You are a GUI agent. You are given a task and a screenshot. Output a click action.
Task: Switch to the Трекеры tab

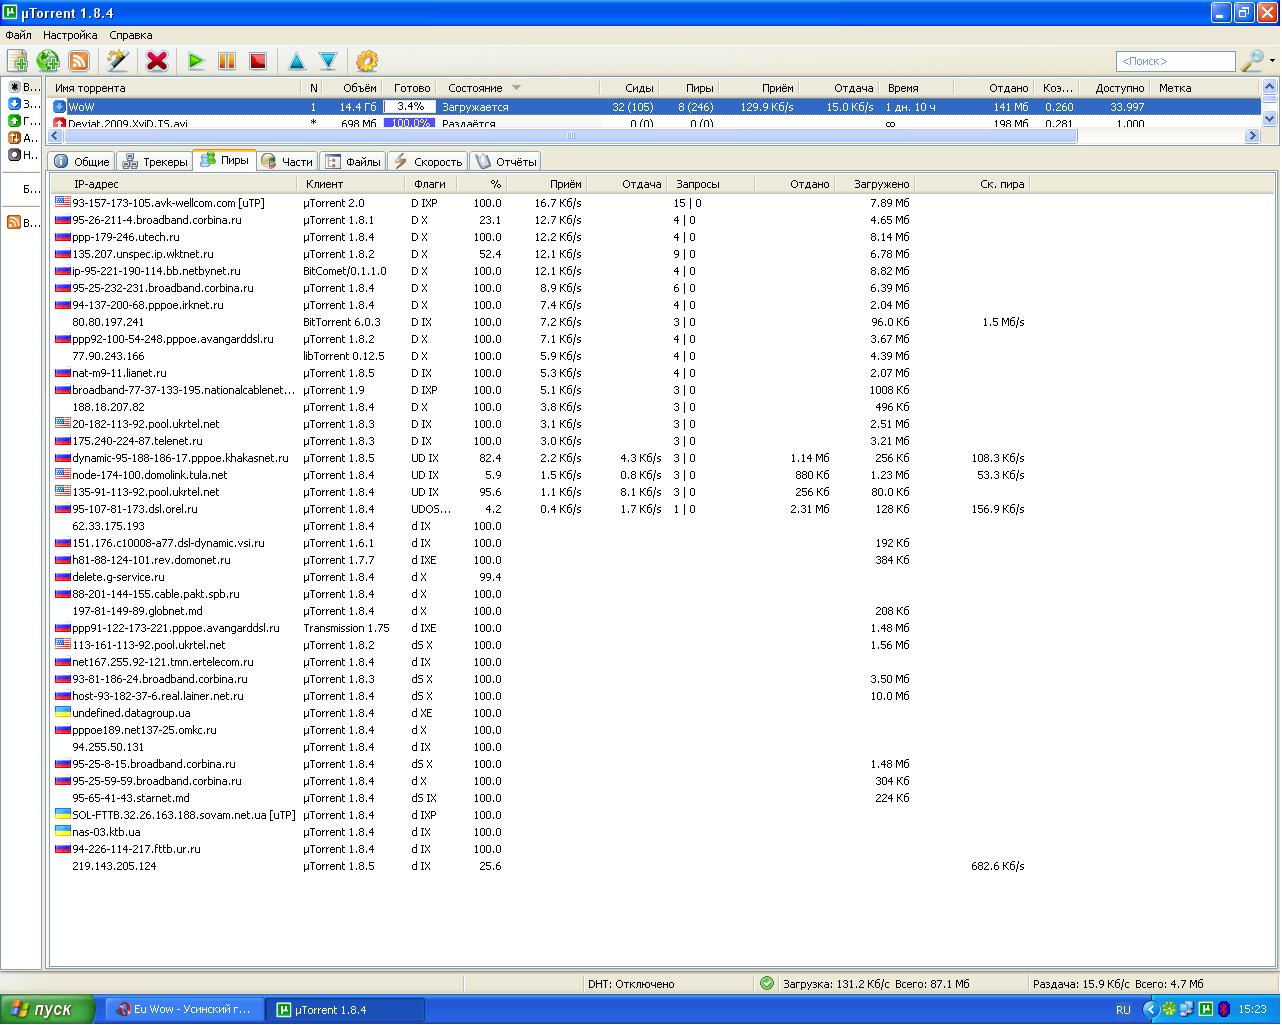click(155, 162)
